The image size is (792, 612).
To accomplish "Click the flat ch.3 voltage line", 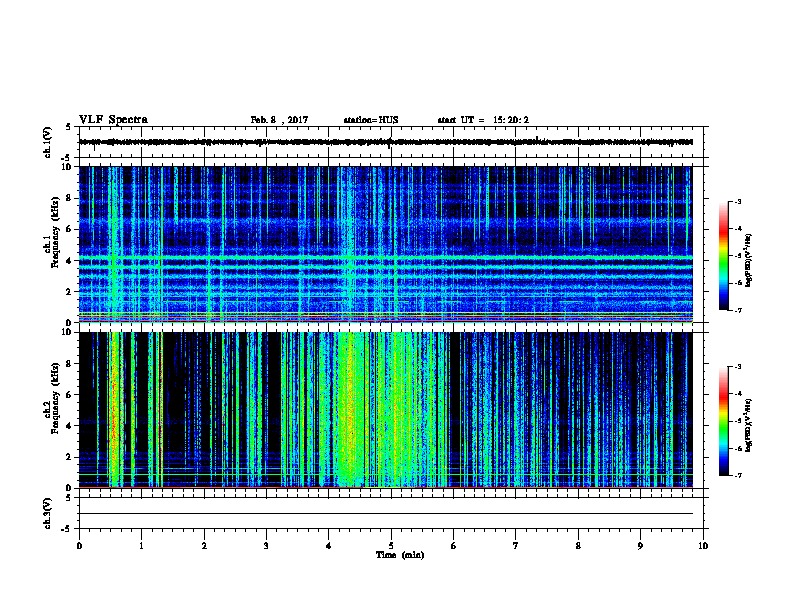I will pos(386,514).
